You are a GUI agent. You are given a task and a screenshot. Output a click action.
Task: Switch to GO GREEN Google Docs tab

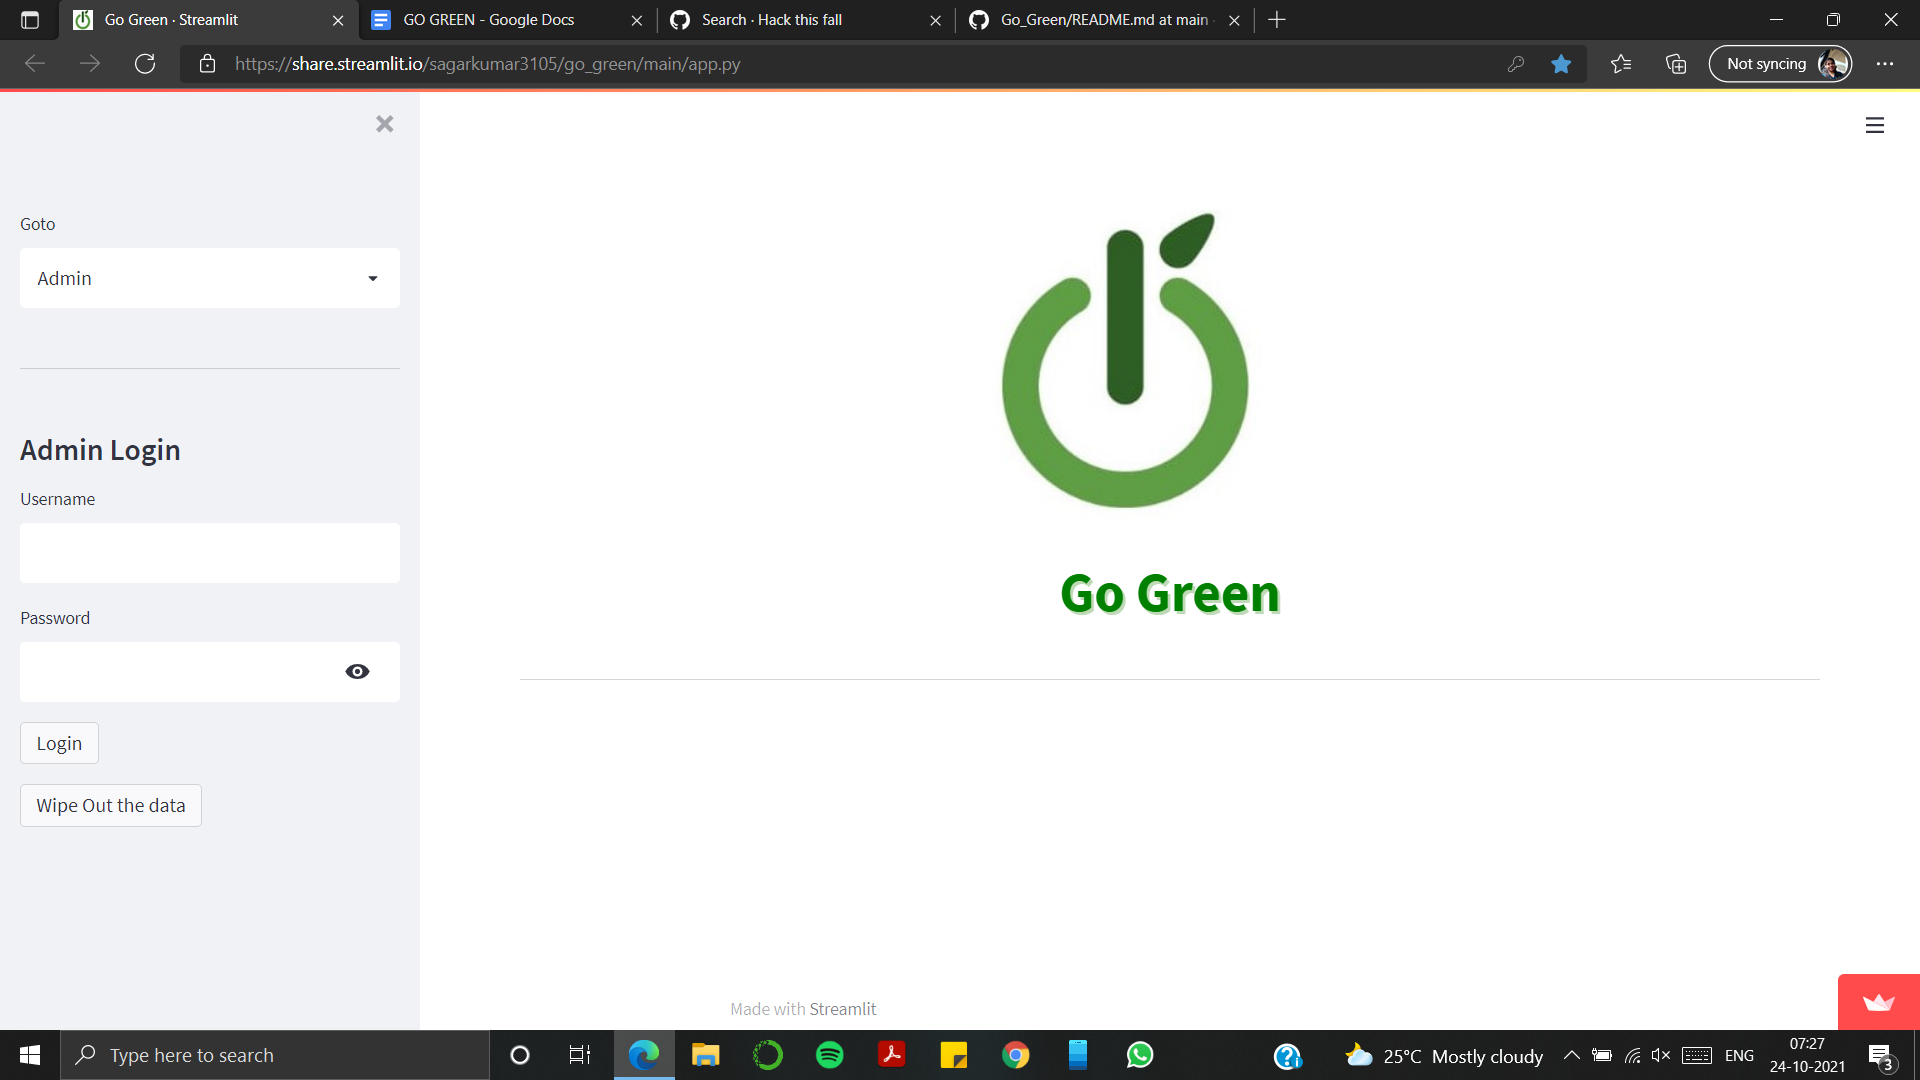click(x=488, y=20)
